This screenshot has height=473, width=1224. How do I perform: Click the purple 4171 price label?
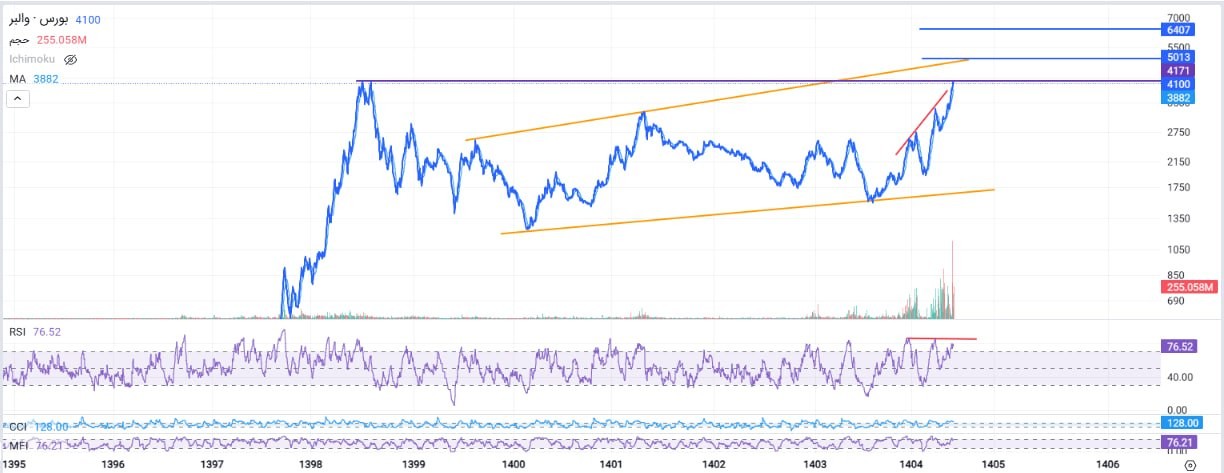[1177, 72]
